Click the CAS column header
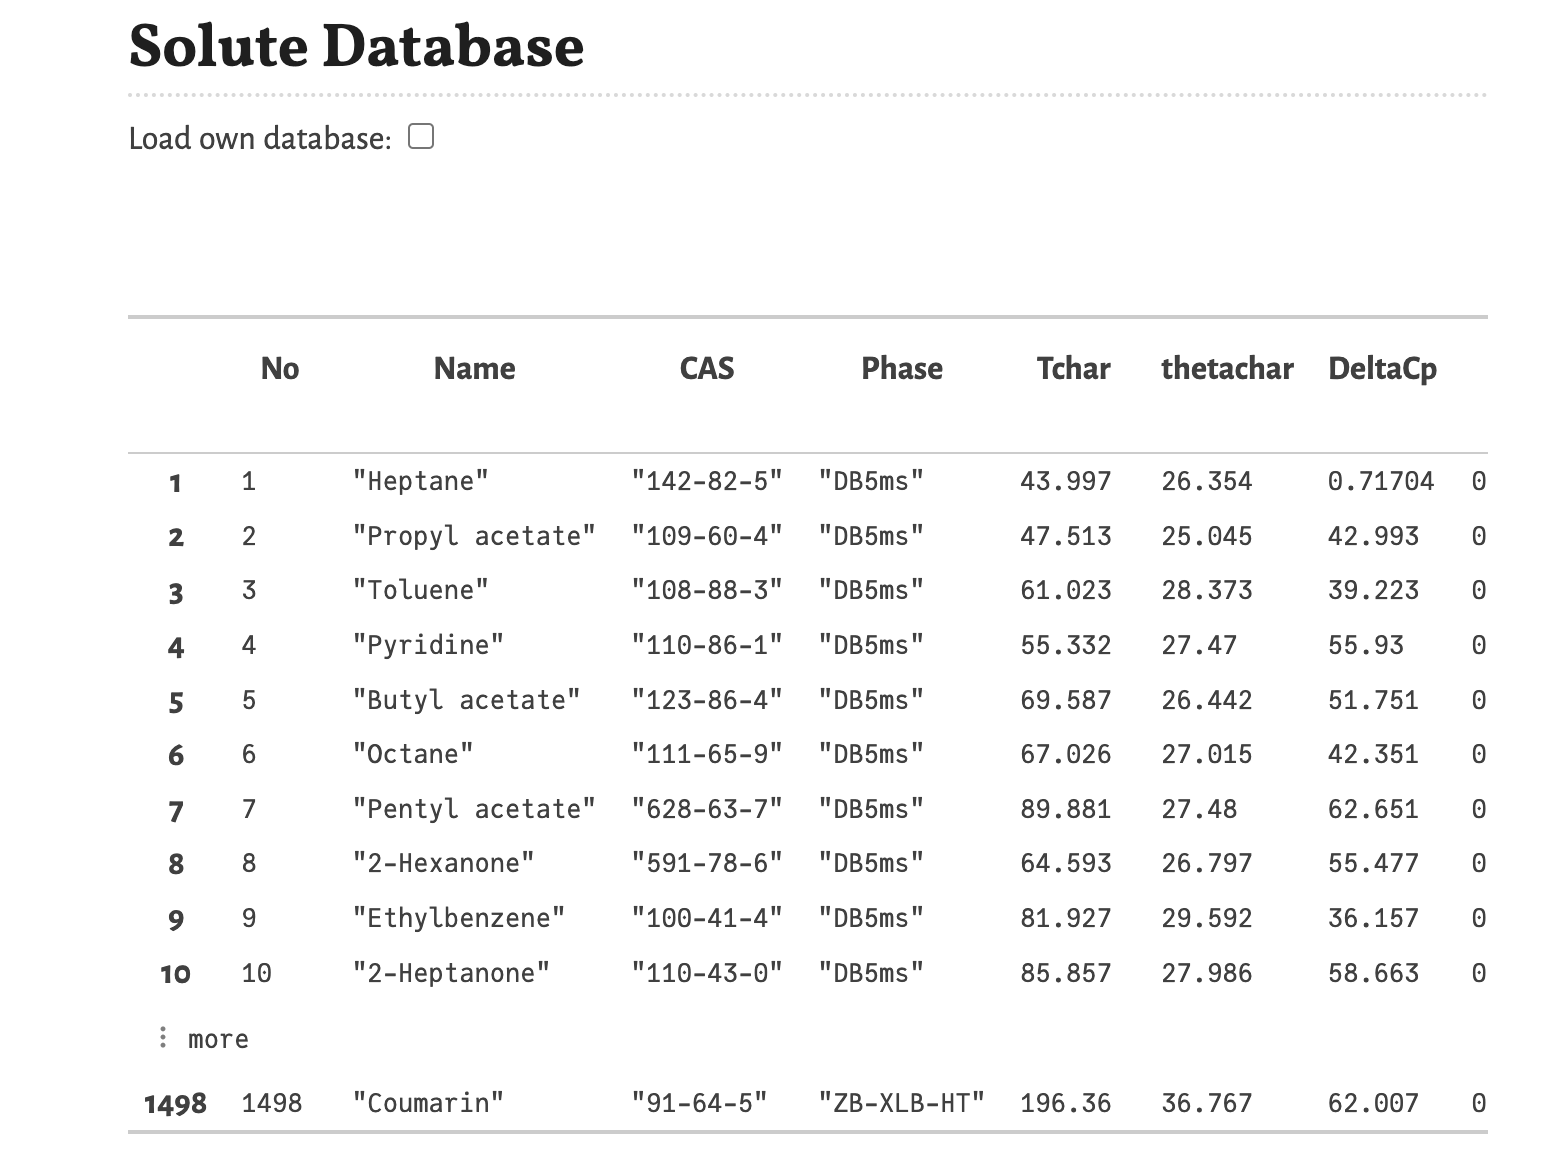Image resolution: width=1568 pixels, height=1158 pixels. pyautogui.click(x=706, y=369)
